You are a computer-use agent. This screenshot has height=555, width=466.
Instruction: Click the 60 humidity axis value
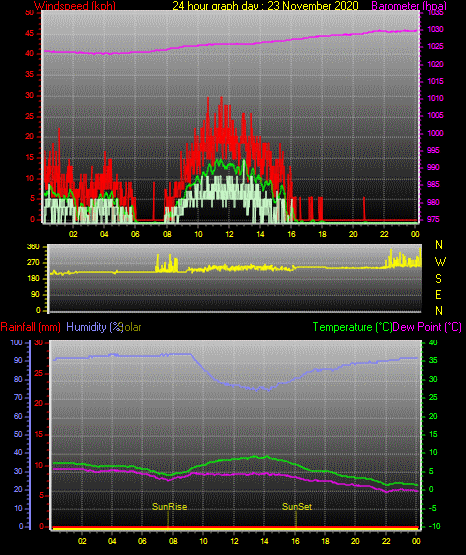pyautogui.click(x=18, y=417)
